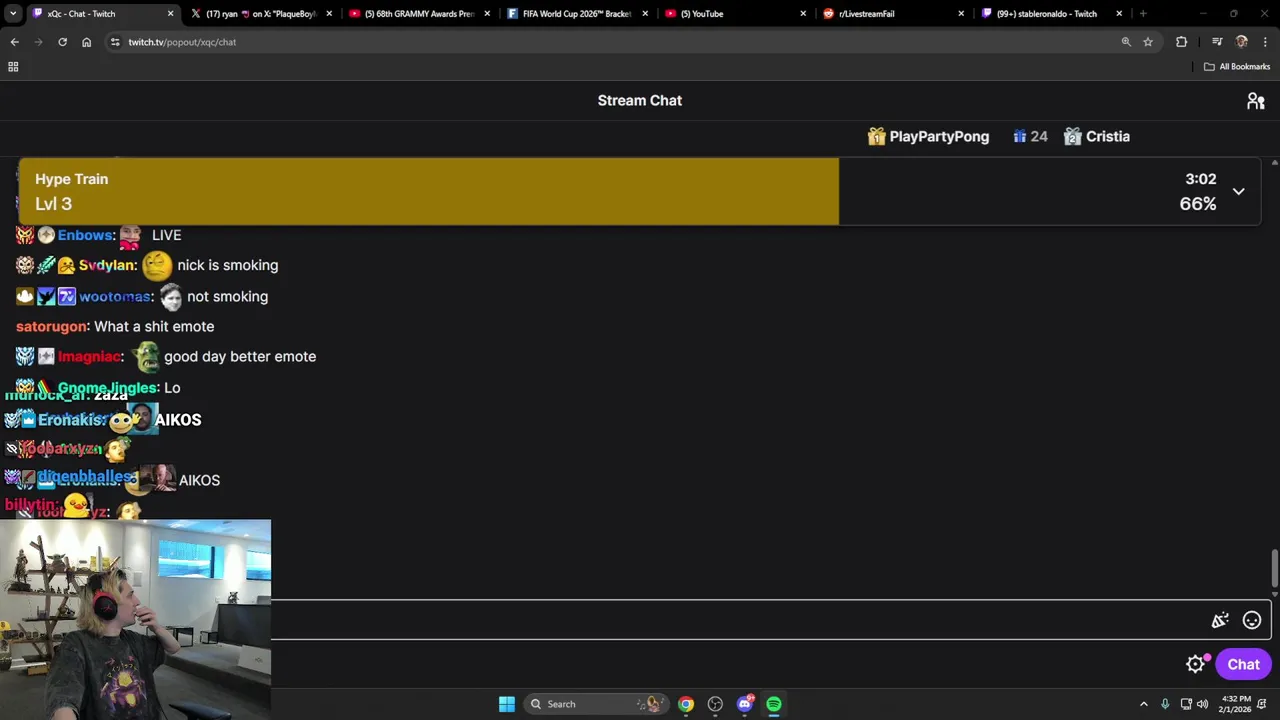Click the site information icon in address bar
Viewport: 1280px width, 720px height.
pyautogui.click(x=115, y=42)
